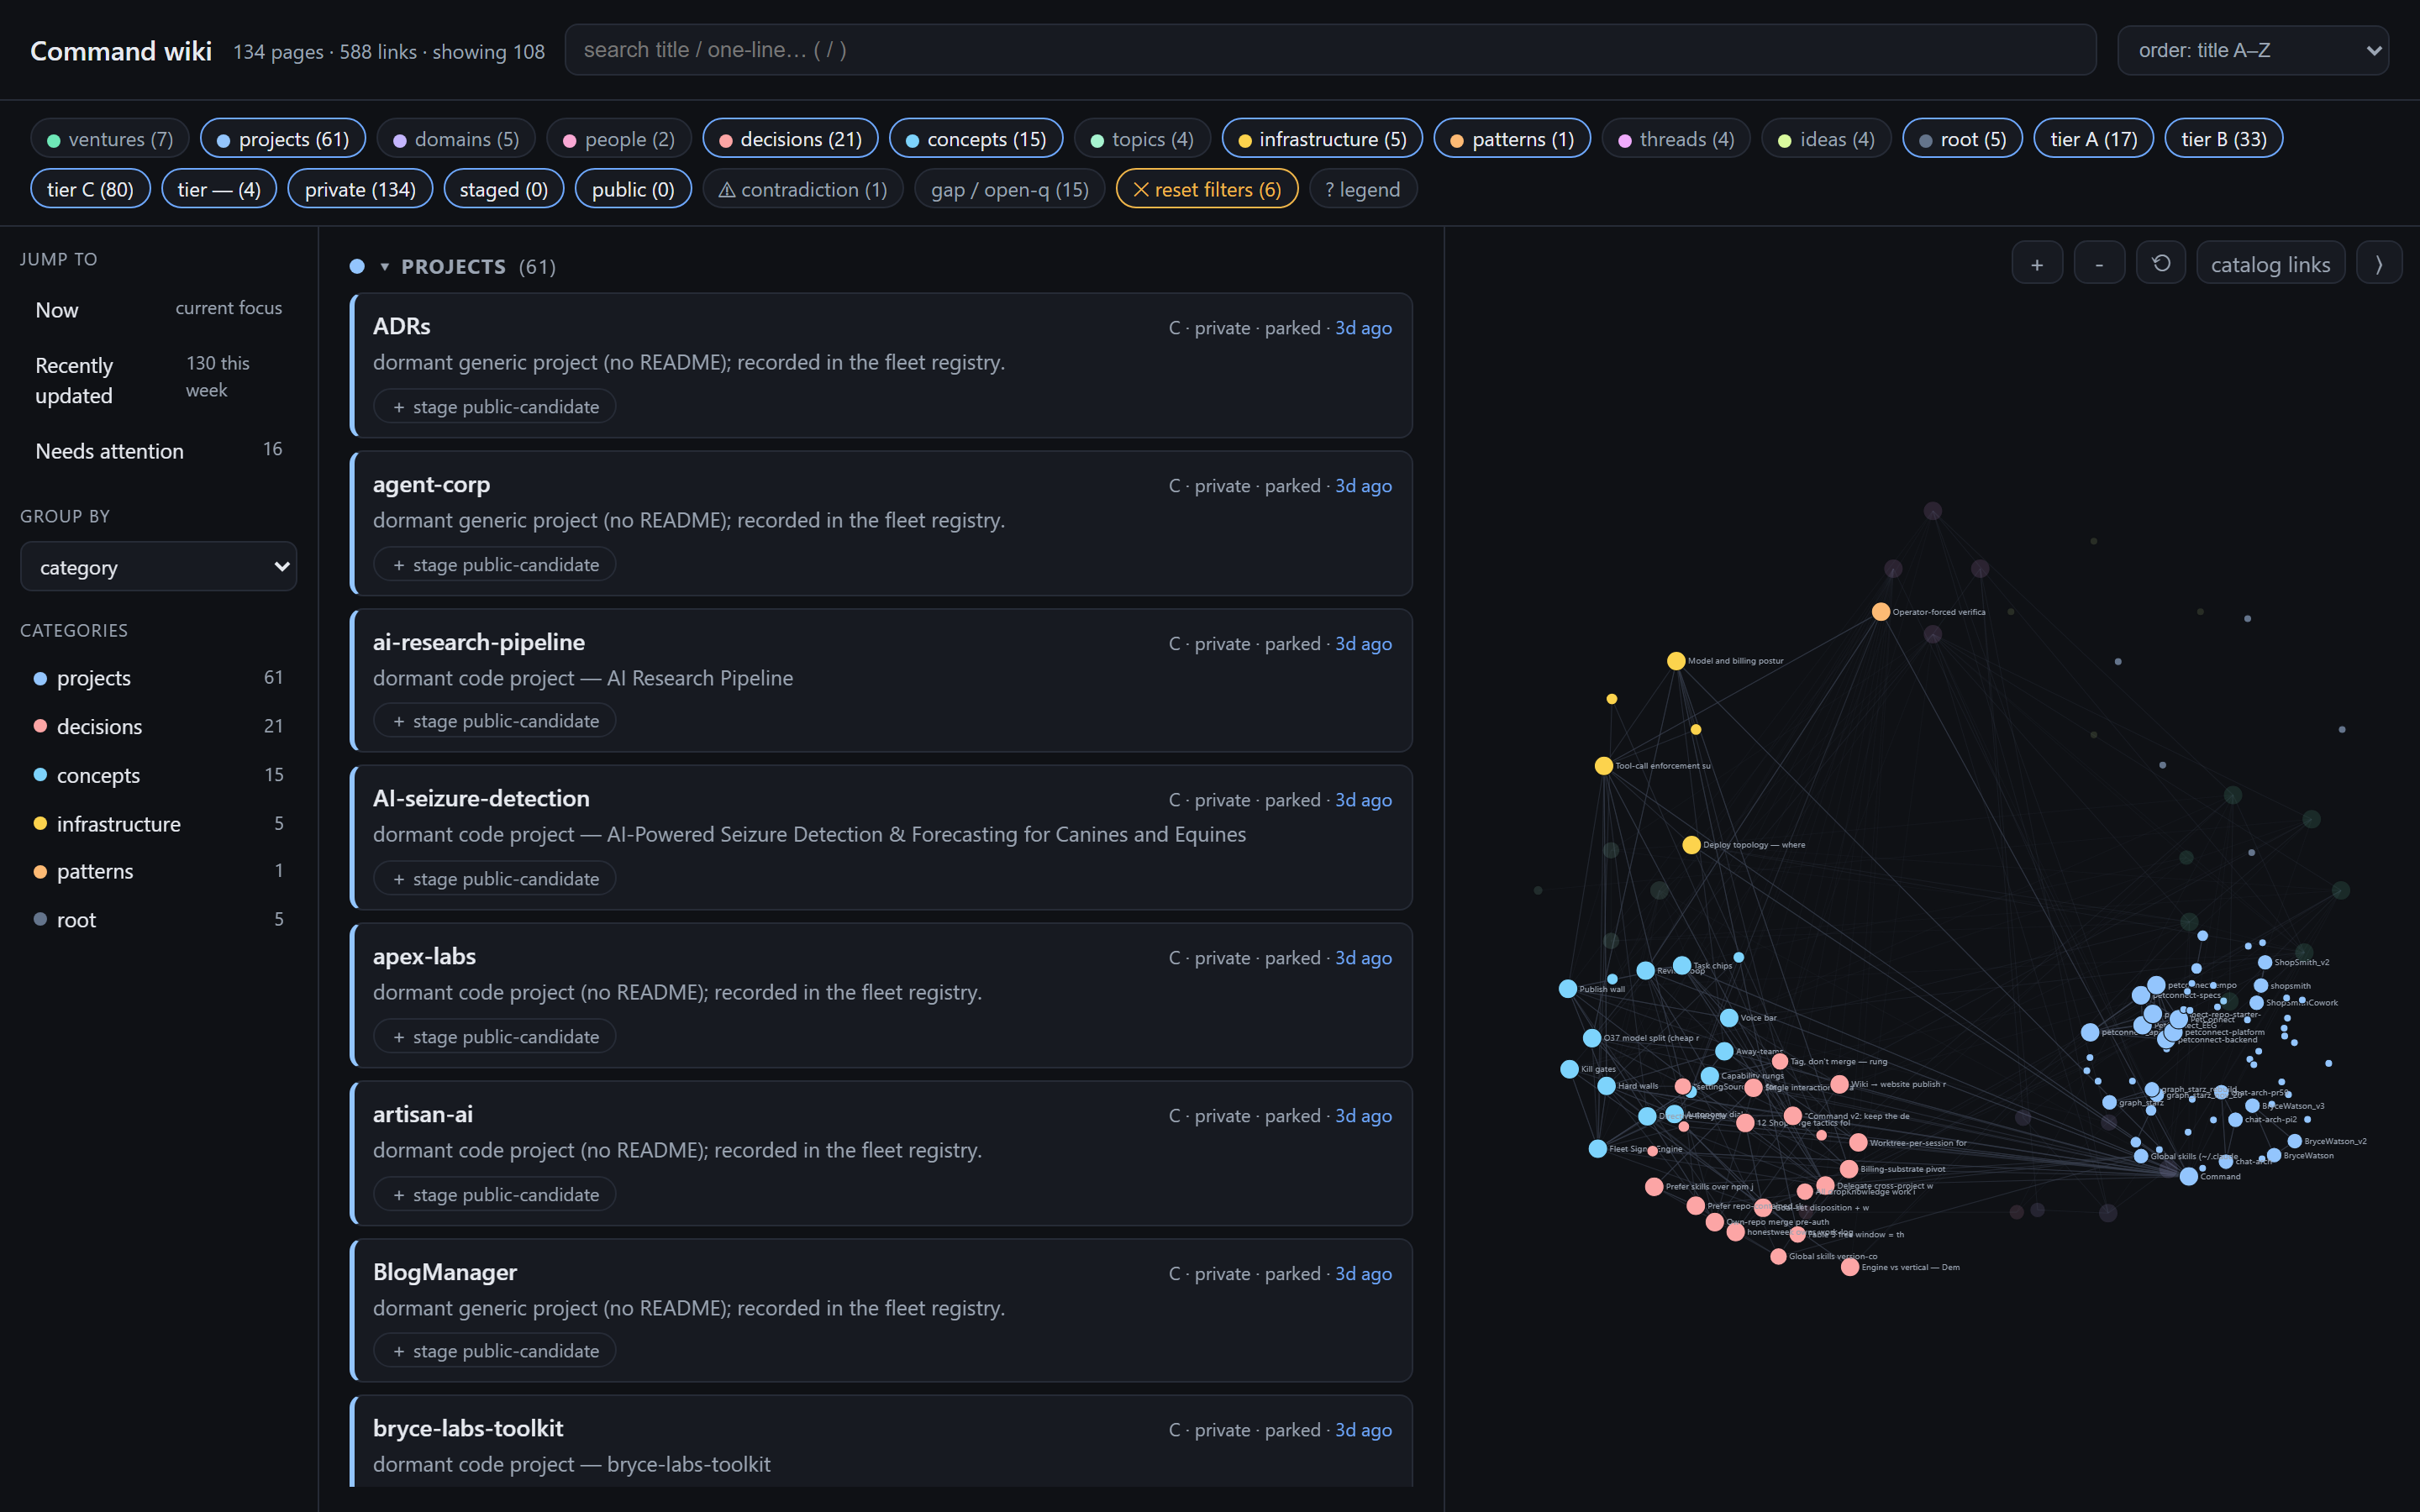Screen dimensions: 2420x1512
Task: Stage ADRs as public-candidate
Action: (x=495, y=406)
